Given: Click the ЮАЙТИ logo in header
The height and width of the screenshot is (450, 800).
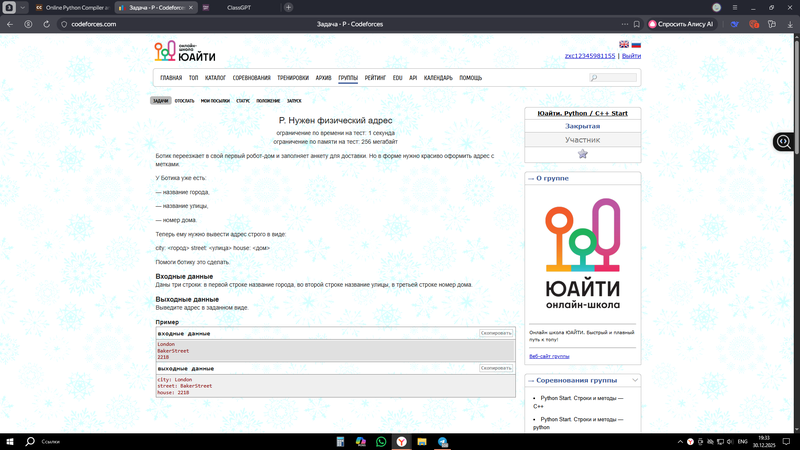Looking at the screenshot, I should pos(184,53).
